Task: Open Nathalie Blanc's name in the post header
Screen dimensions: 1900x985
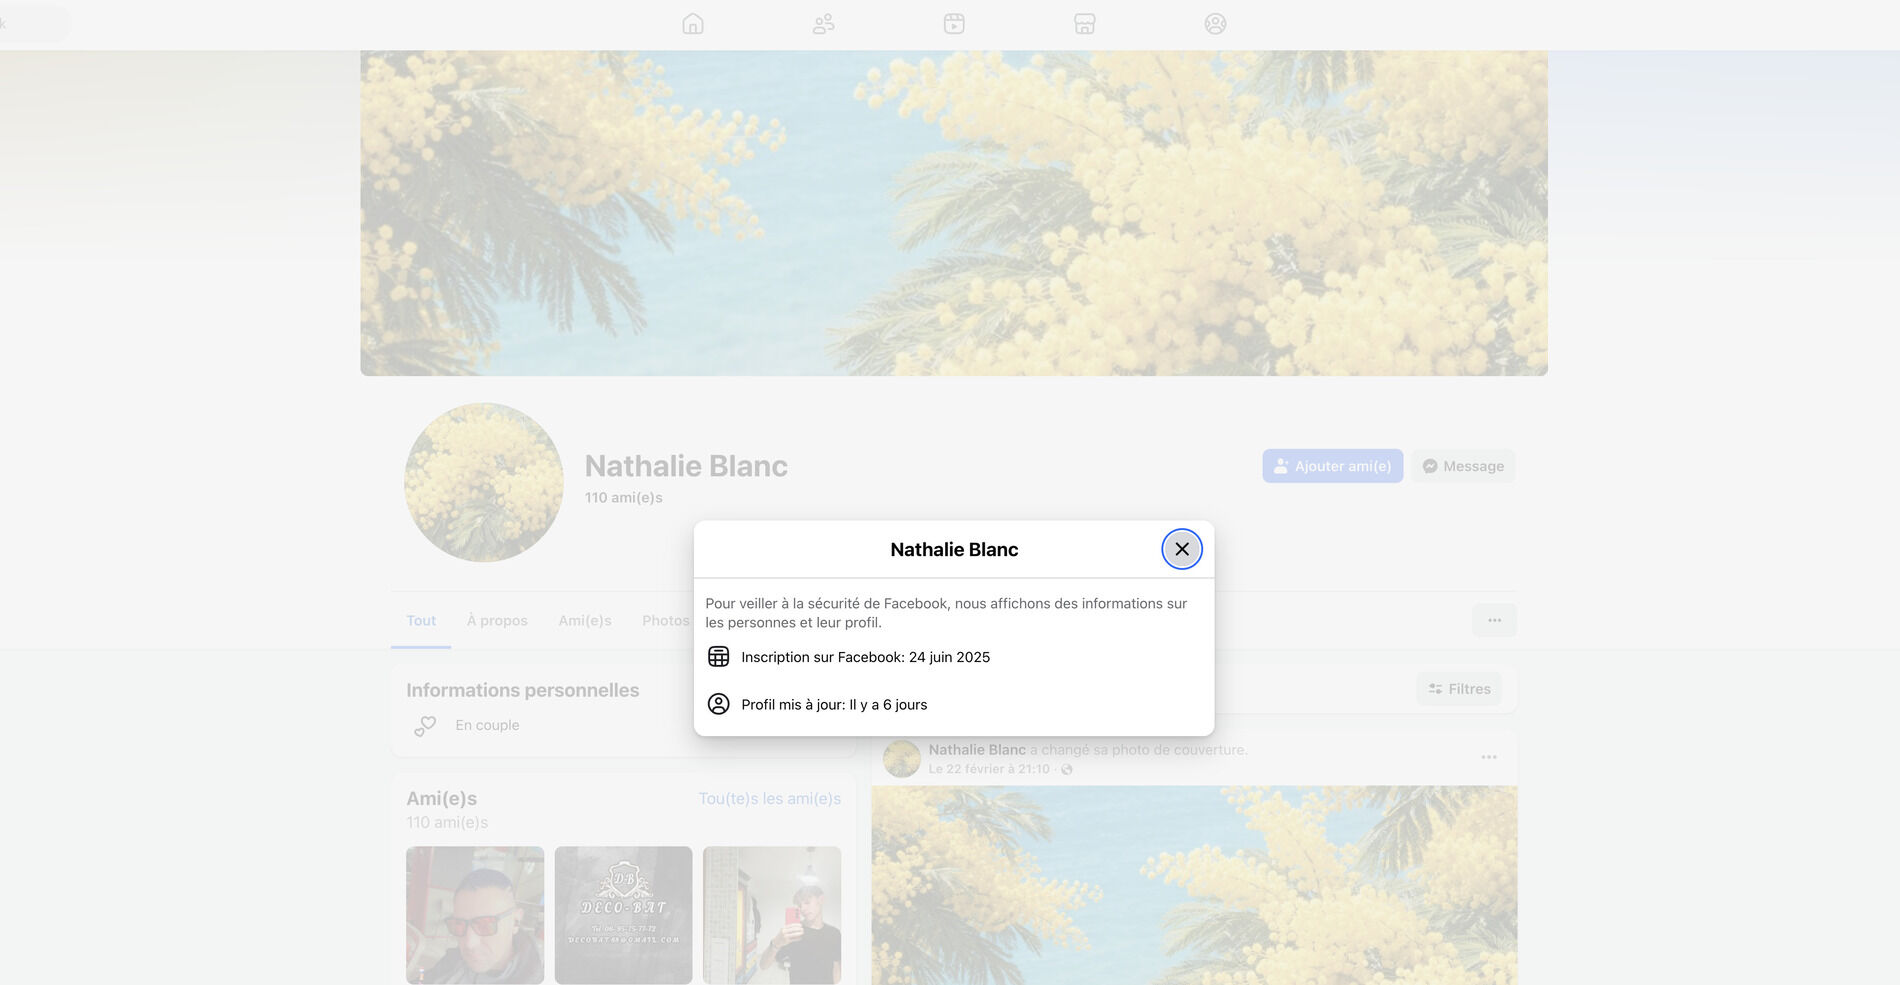Action: [977, 750]
